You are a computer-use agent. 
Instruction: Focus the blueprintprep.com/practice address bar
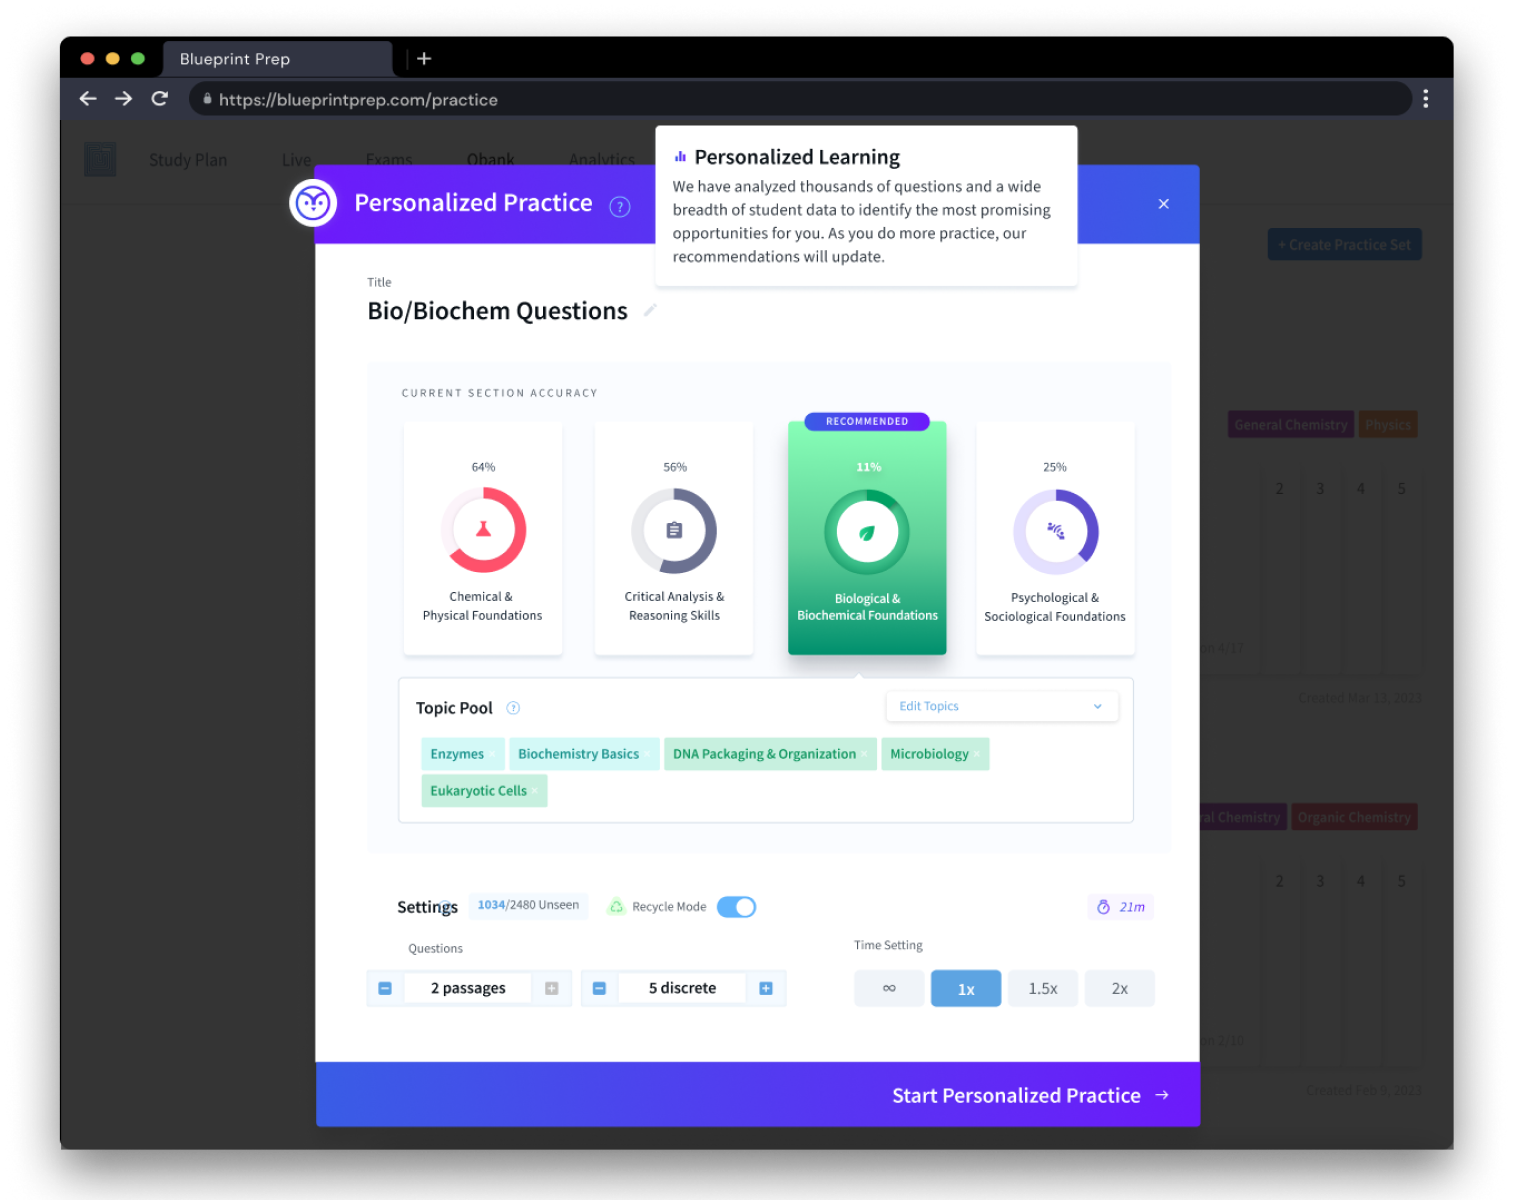tap(800, 99)
